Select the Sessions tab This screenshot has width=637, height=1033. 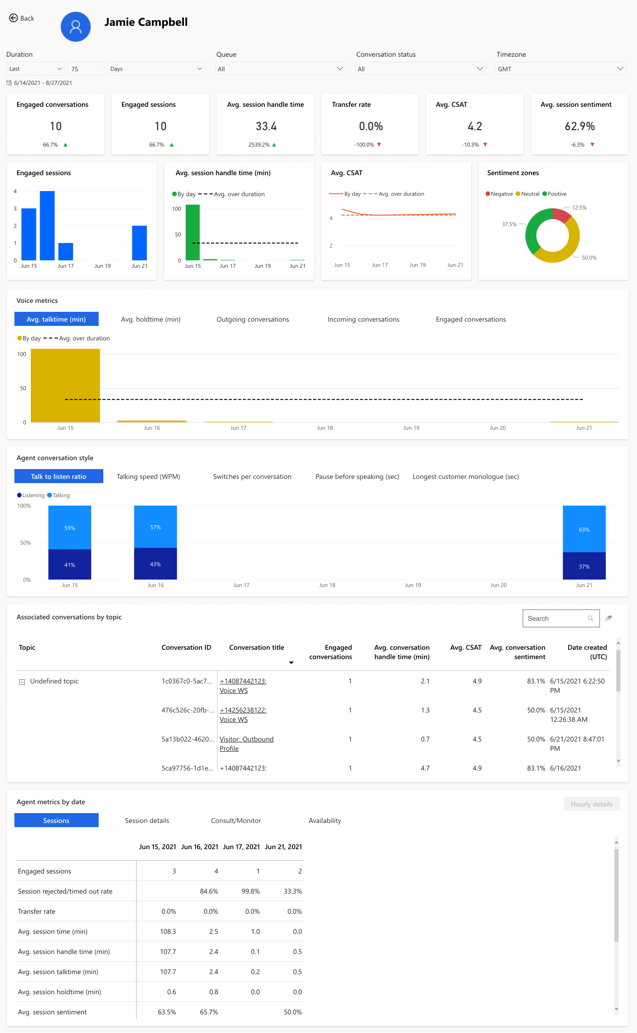[x=57, y=820]
